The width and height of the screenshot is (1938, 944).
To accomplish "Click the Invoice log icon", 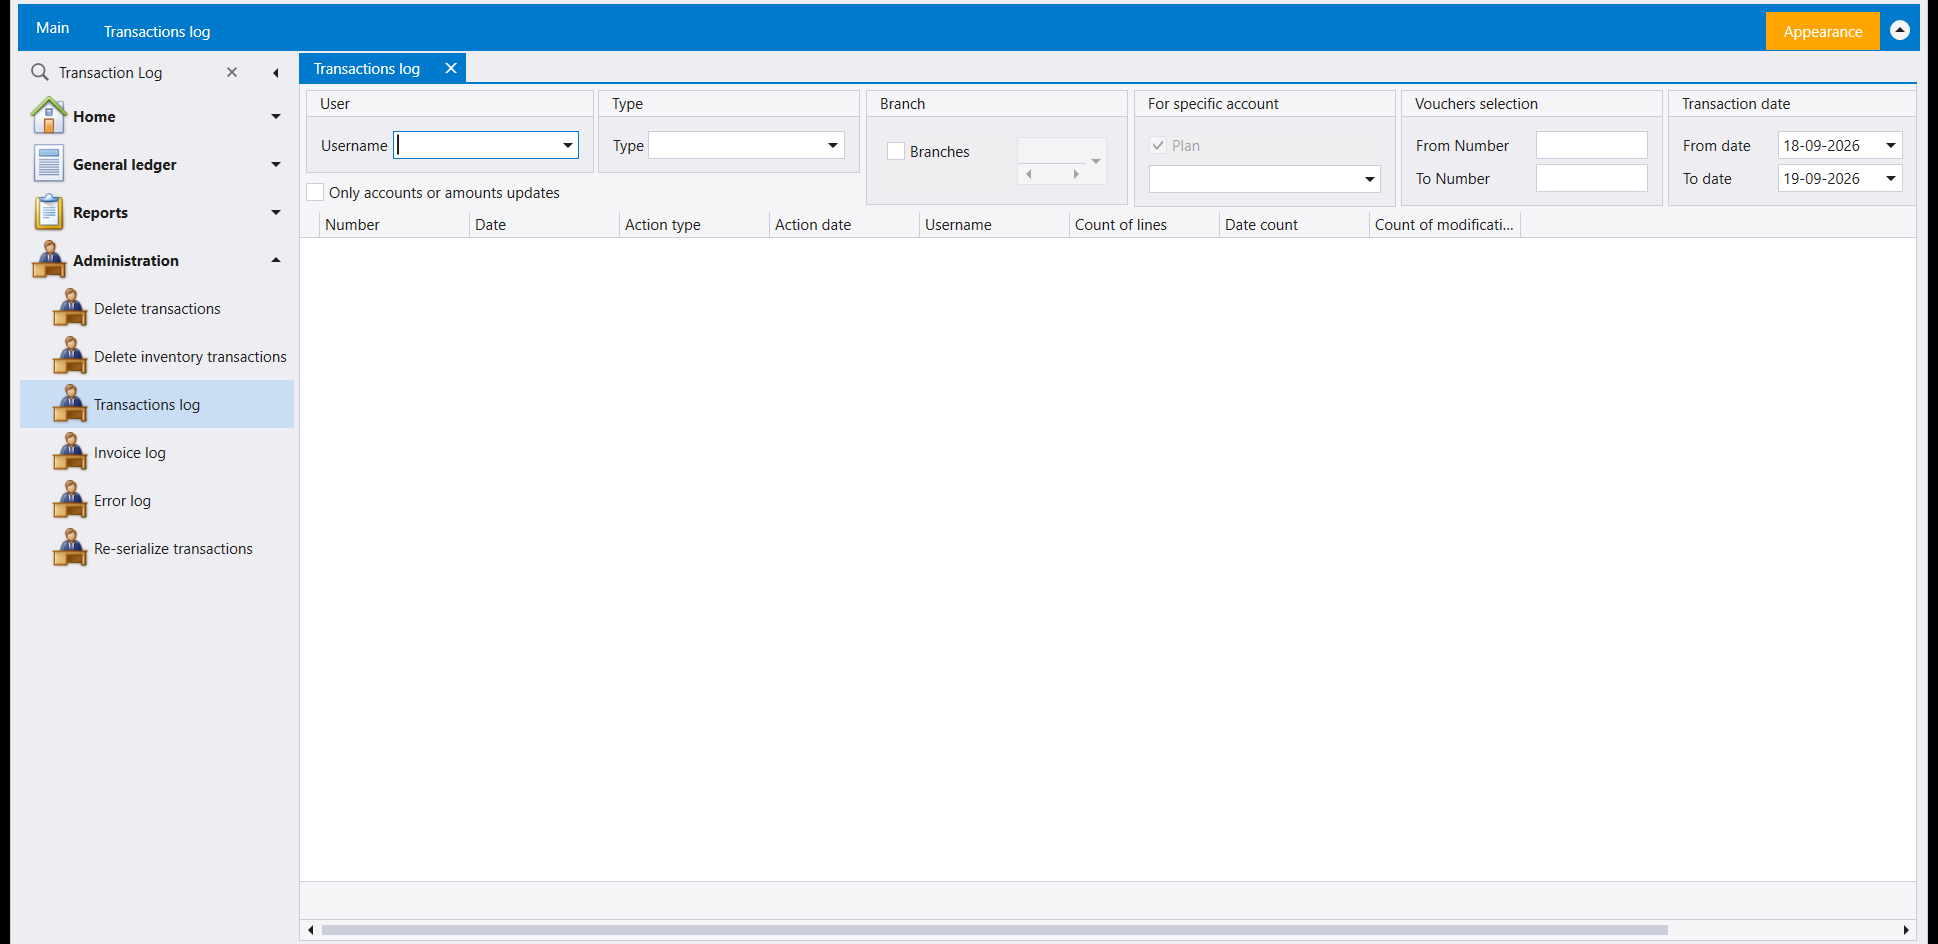I will coord(70,452).
